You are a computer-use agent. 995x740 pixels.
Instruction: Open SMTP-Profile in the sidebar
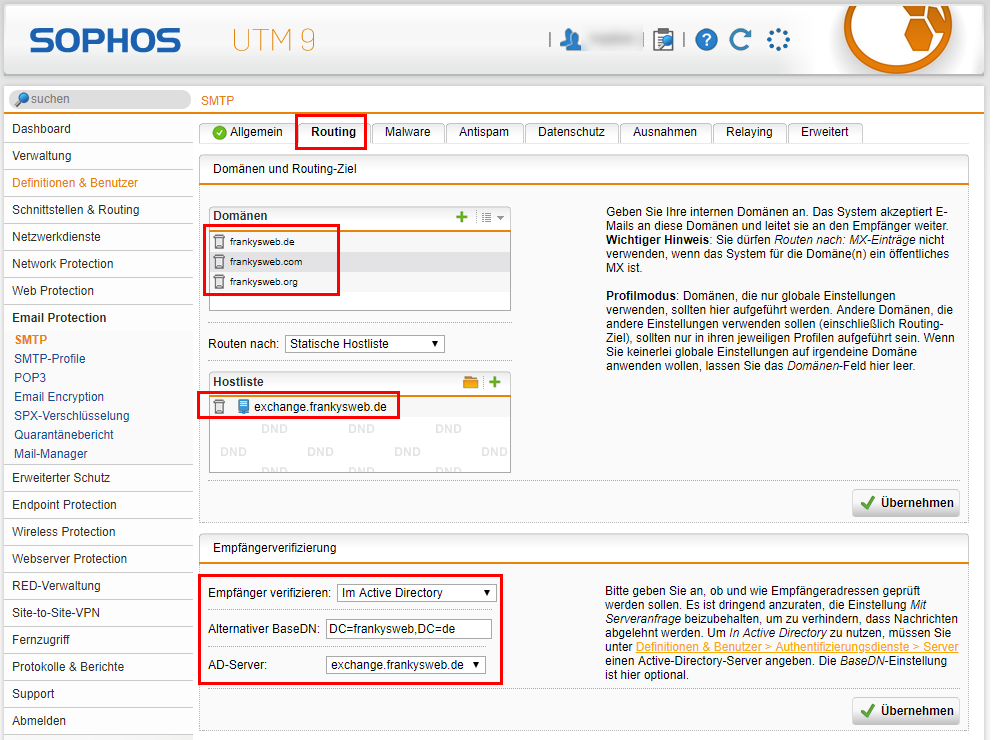pyautogui.click(x=50, y=359)
